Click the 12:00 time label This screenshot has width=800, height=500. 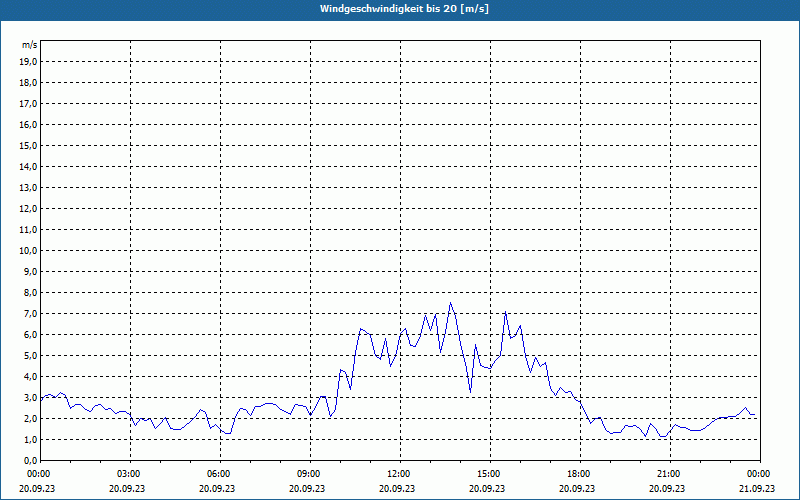point(399,474)
